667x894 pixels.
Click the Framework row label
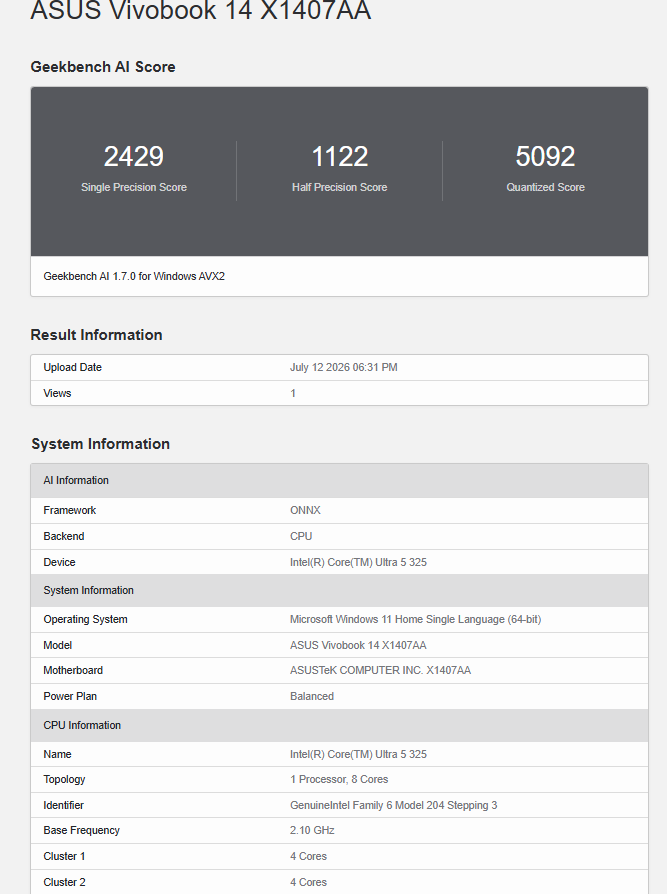pyautogui.click(x=70, y=510)
